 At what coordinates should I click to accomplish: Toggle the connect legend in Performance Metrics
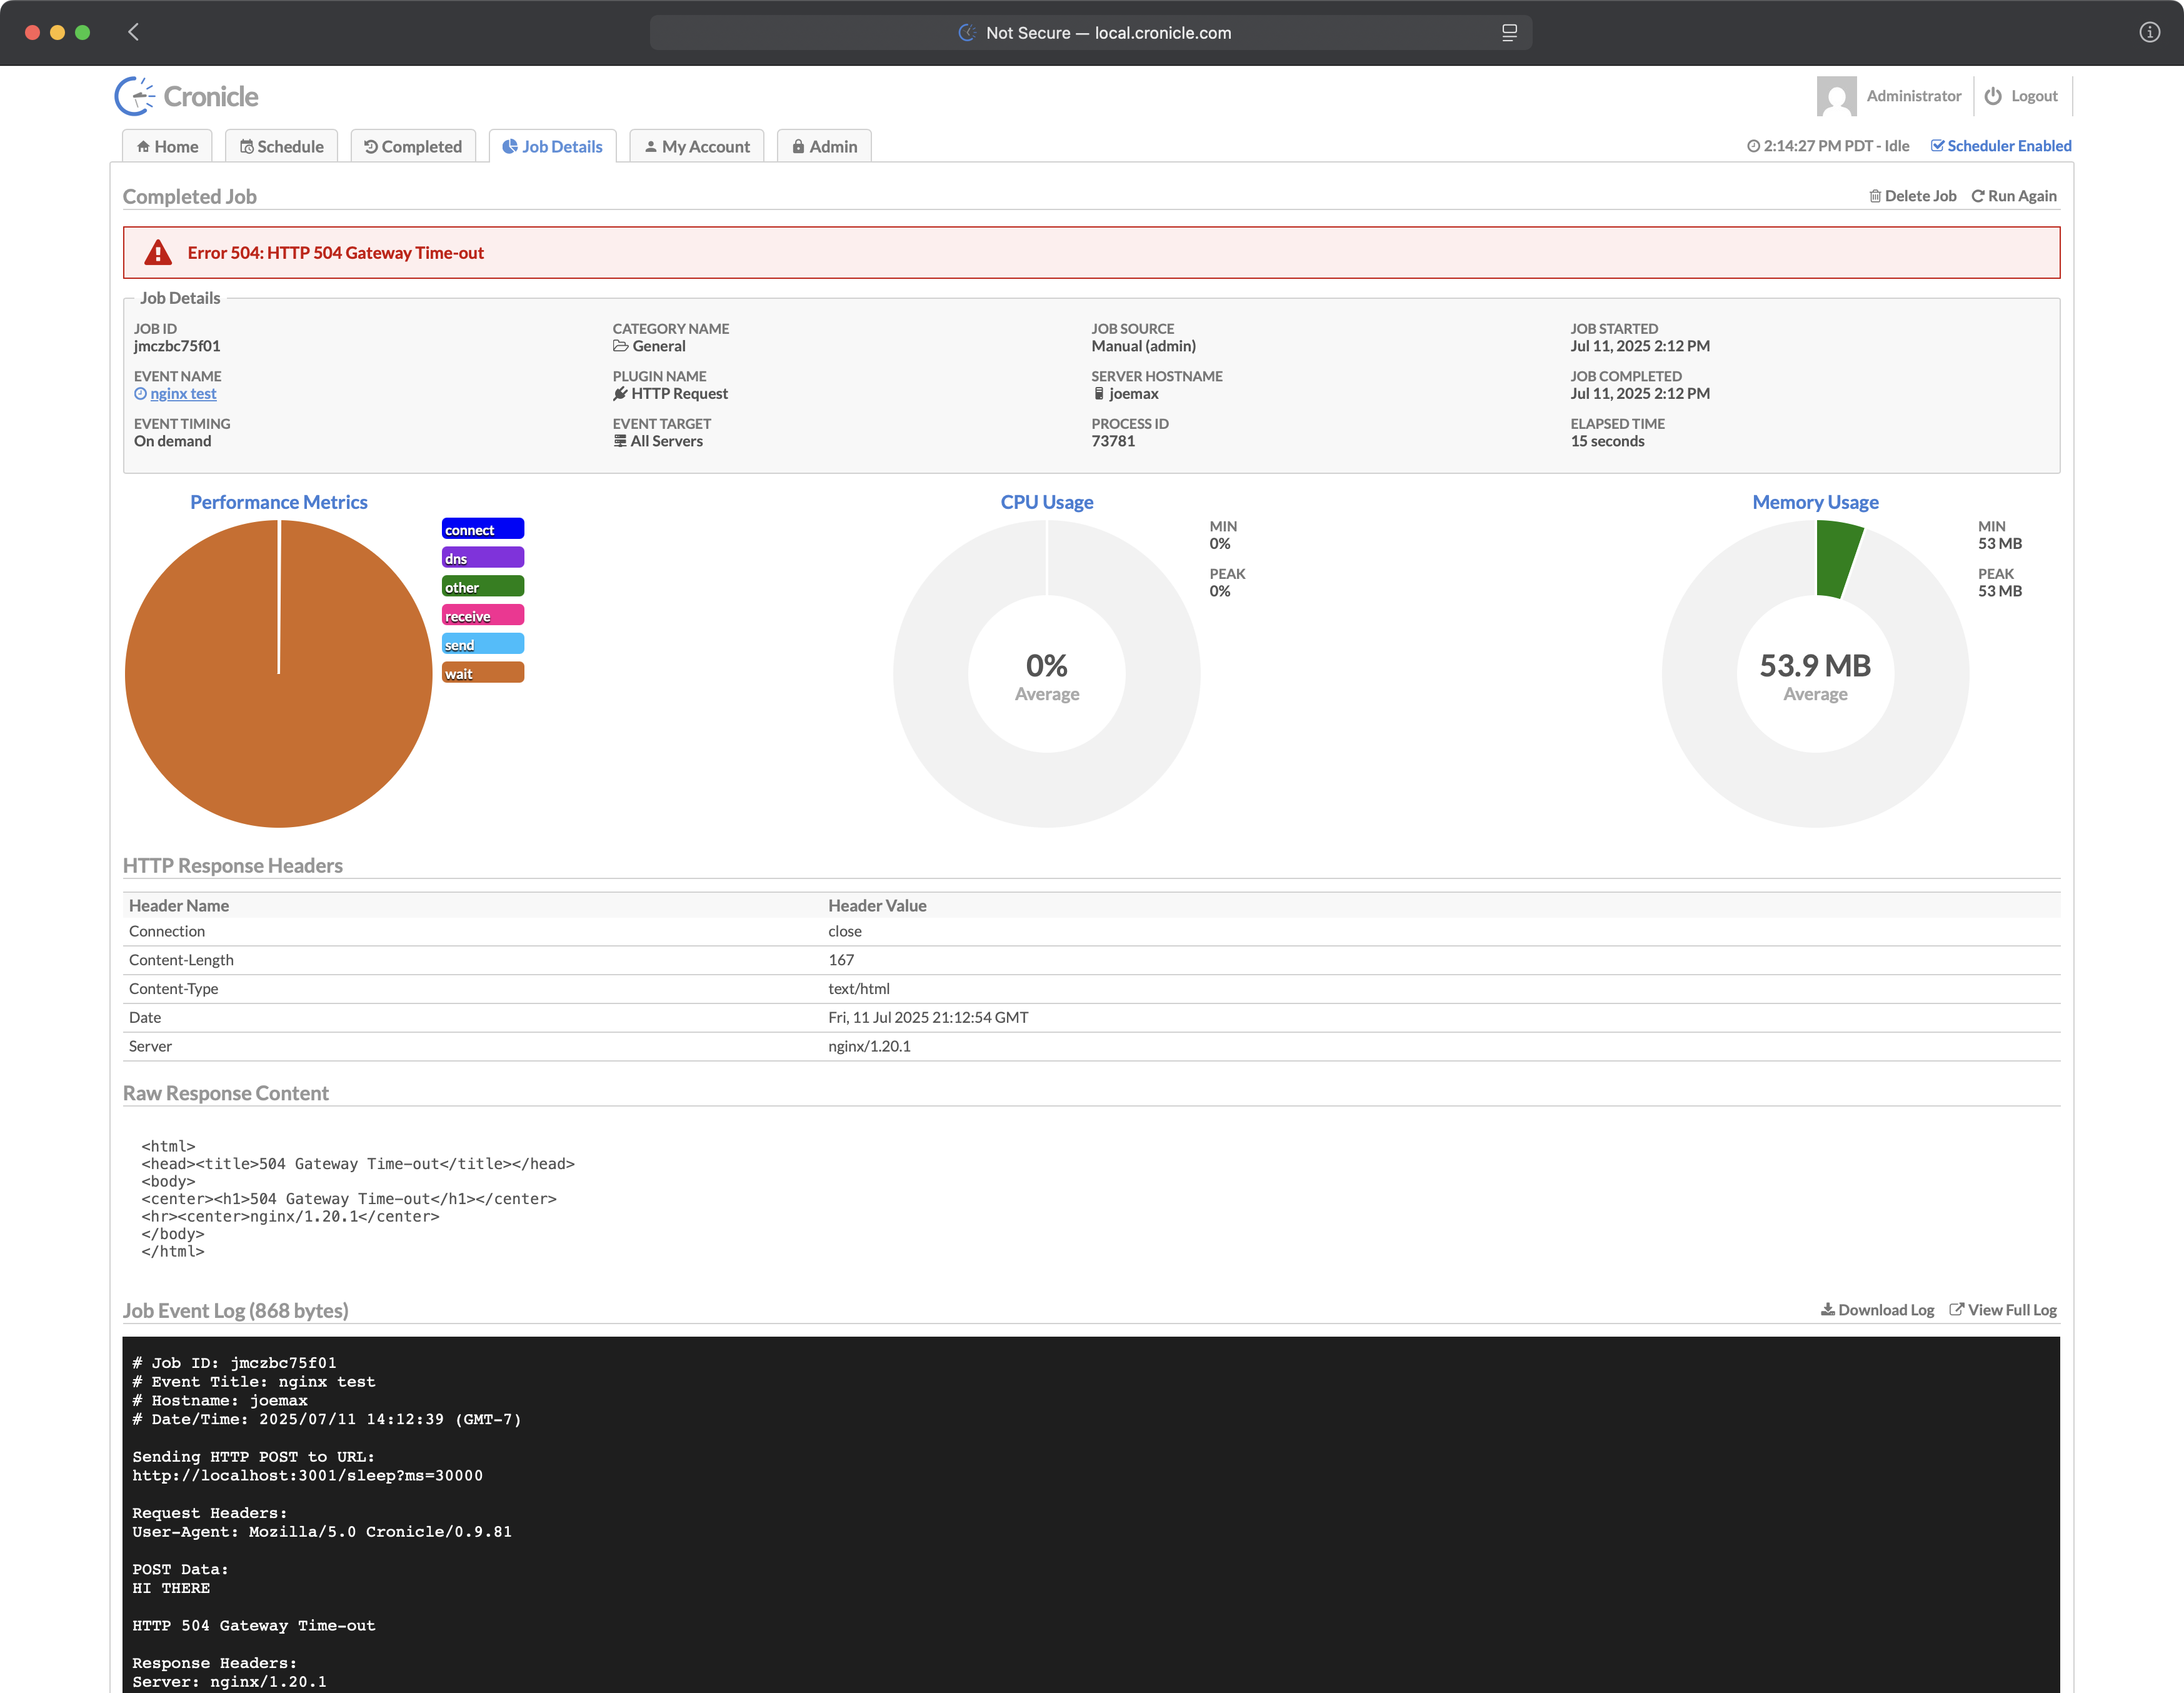coord(482,529)
